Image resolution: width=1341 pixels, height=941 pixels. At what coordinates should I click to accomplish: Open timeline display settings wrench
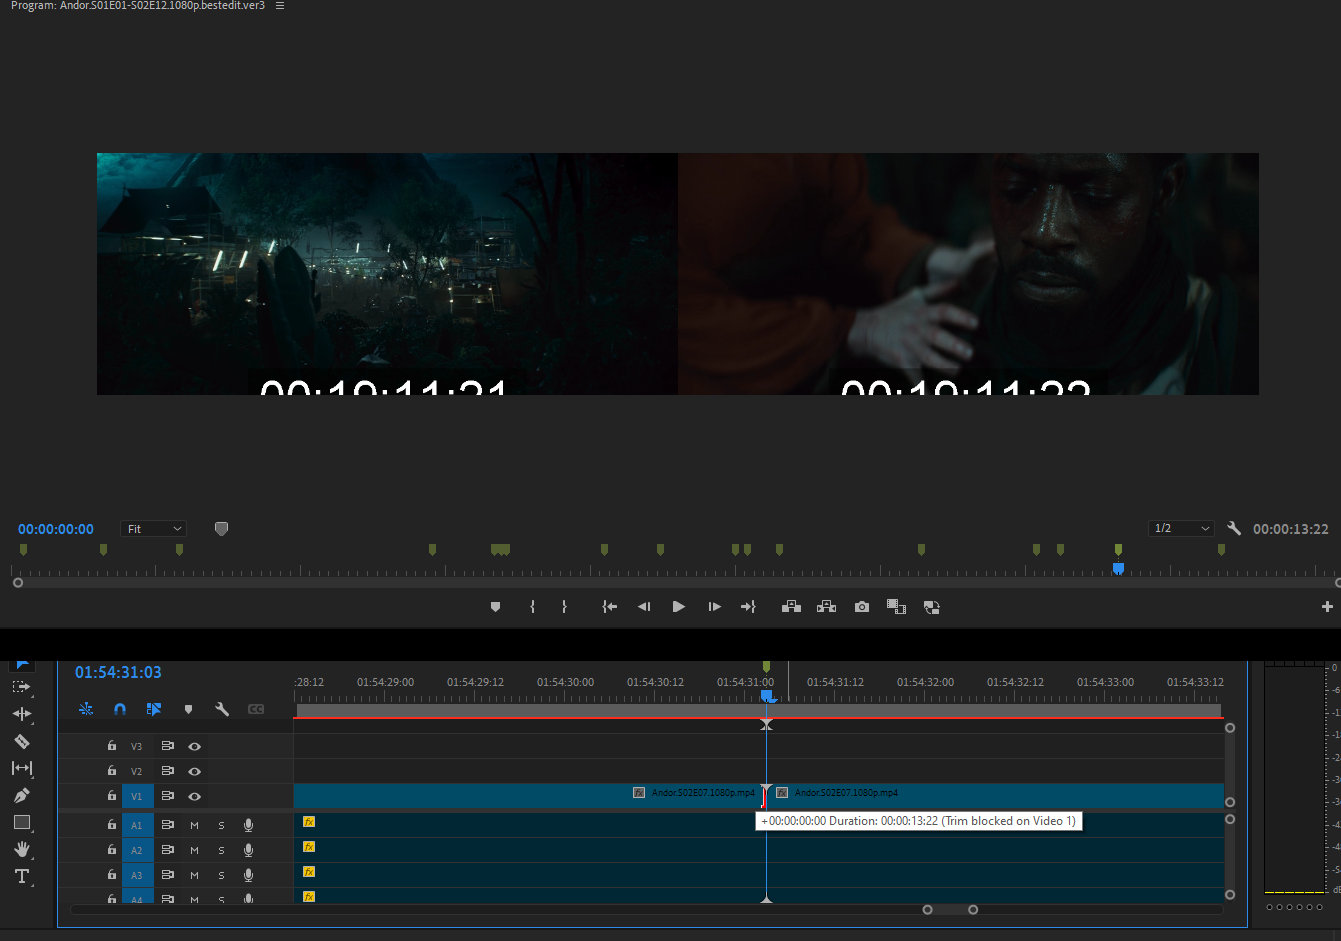(x=222, y=709)
